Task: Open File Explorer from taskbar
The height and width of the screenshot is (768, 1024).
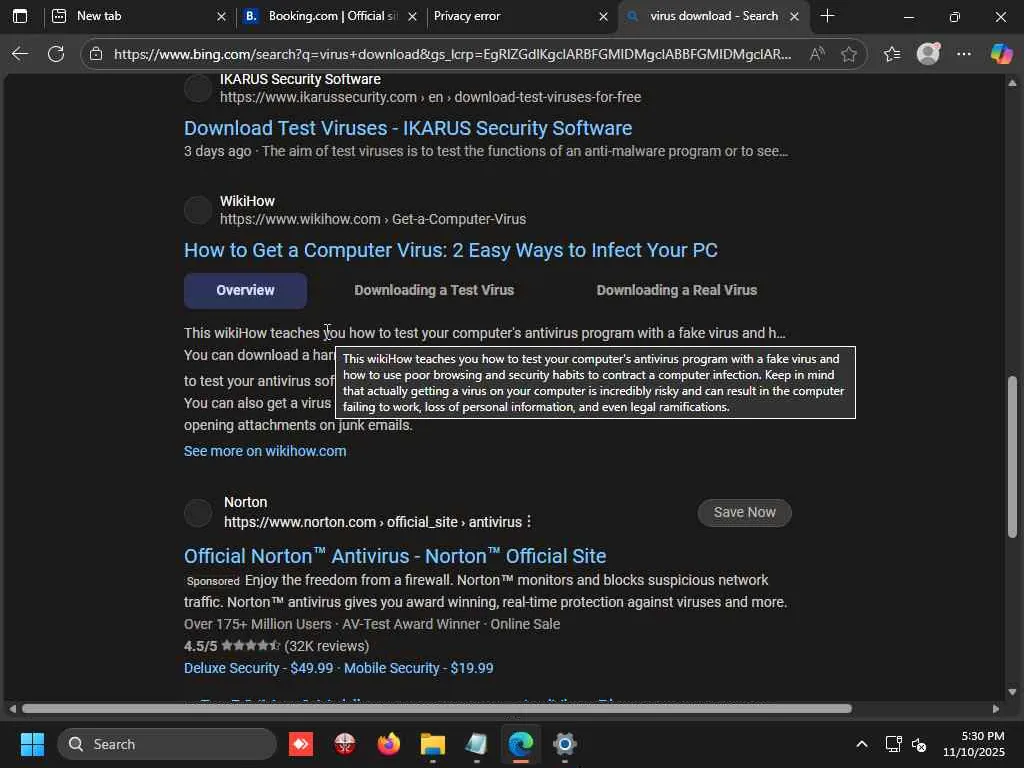Action: pyautogui.click(x=432, y=744)
